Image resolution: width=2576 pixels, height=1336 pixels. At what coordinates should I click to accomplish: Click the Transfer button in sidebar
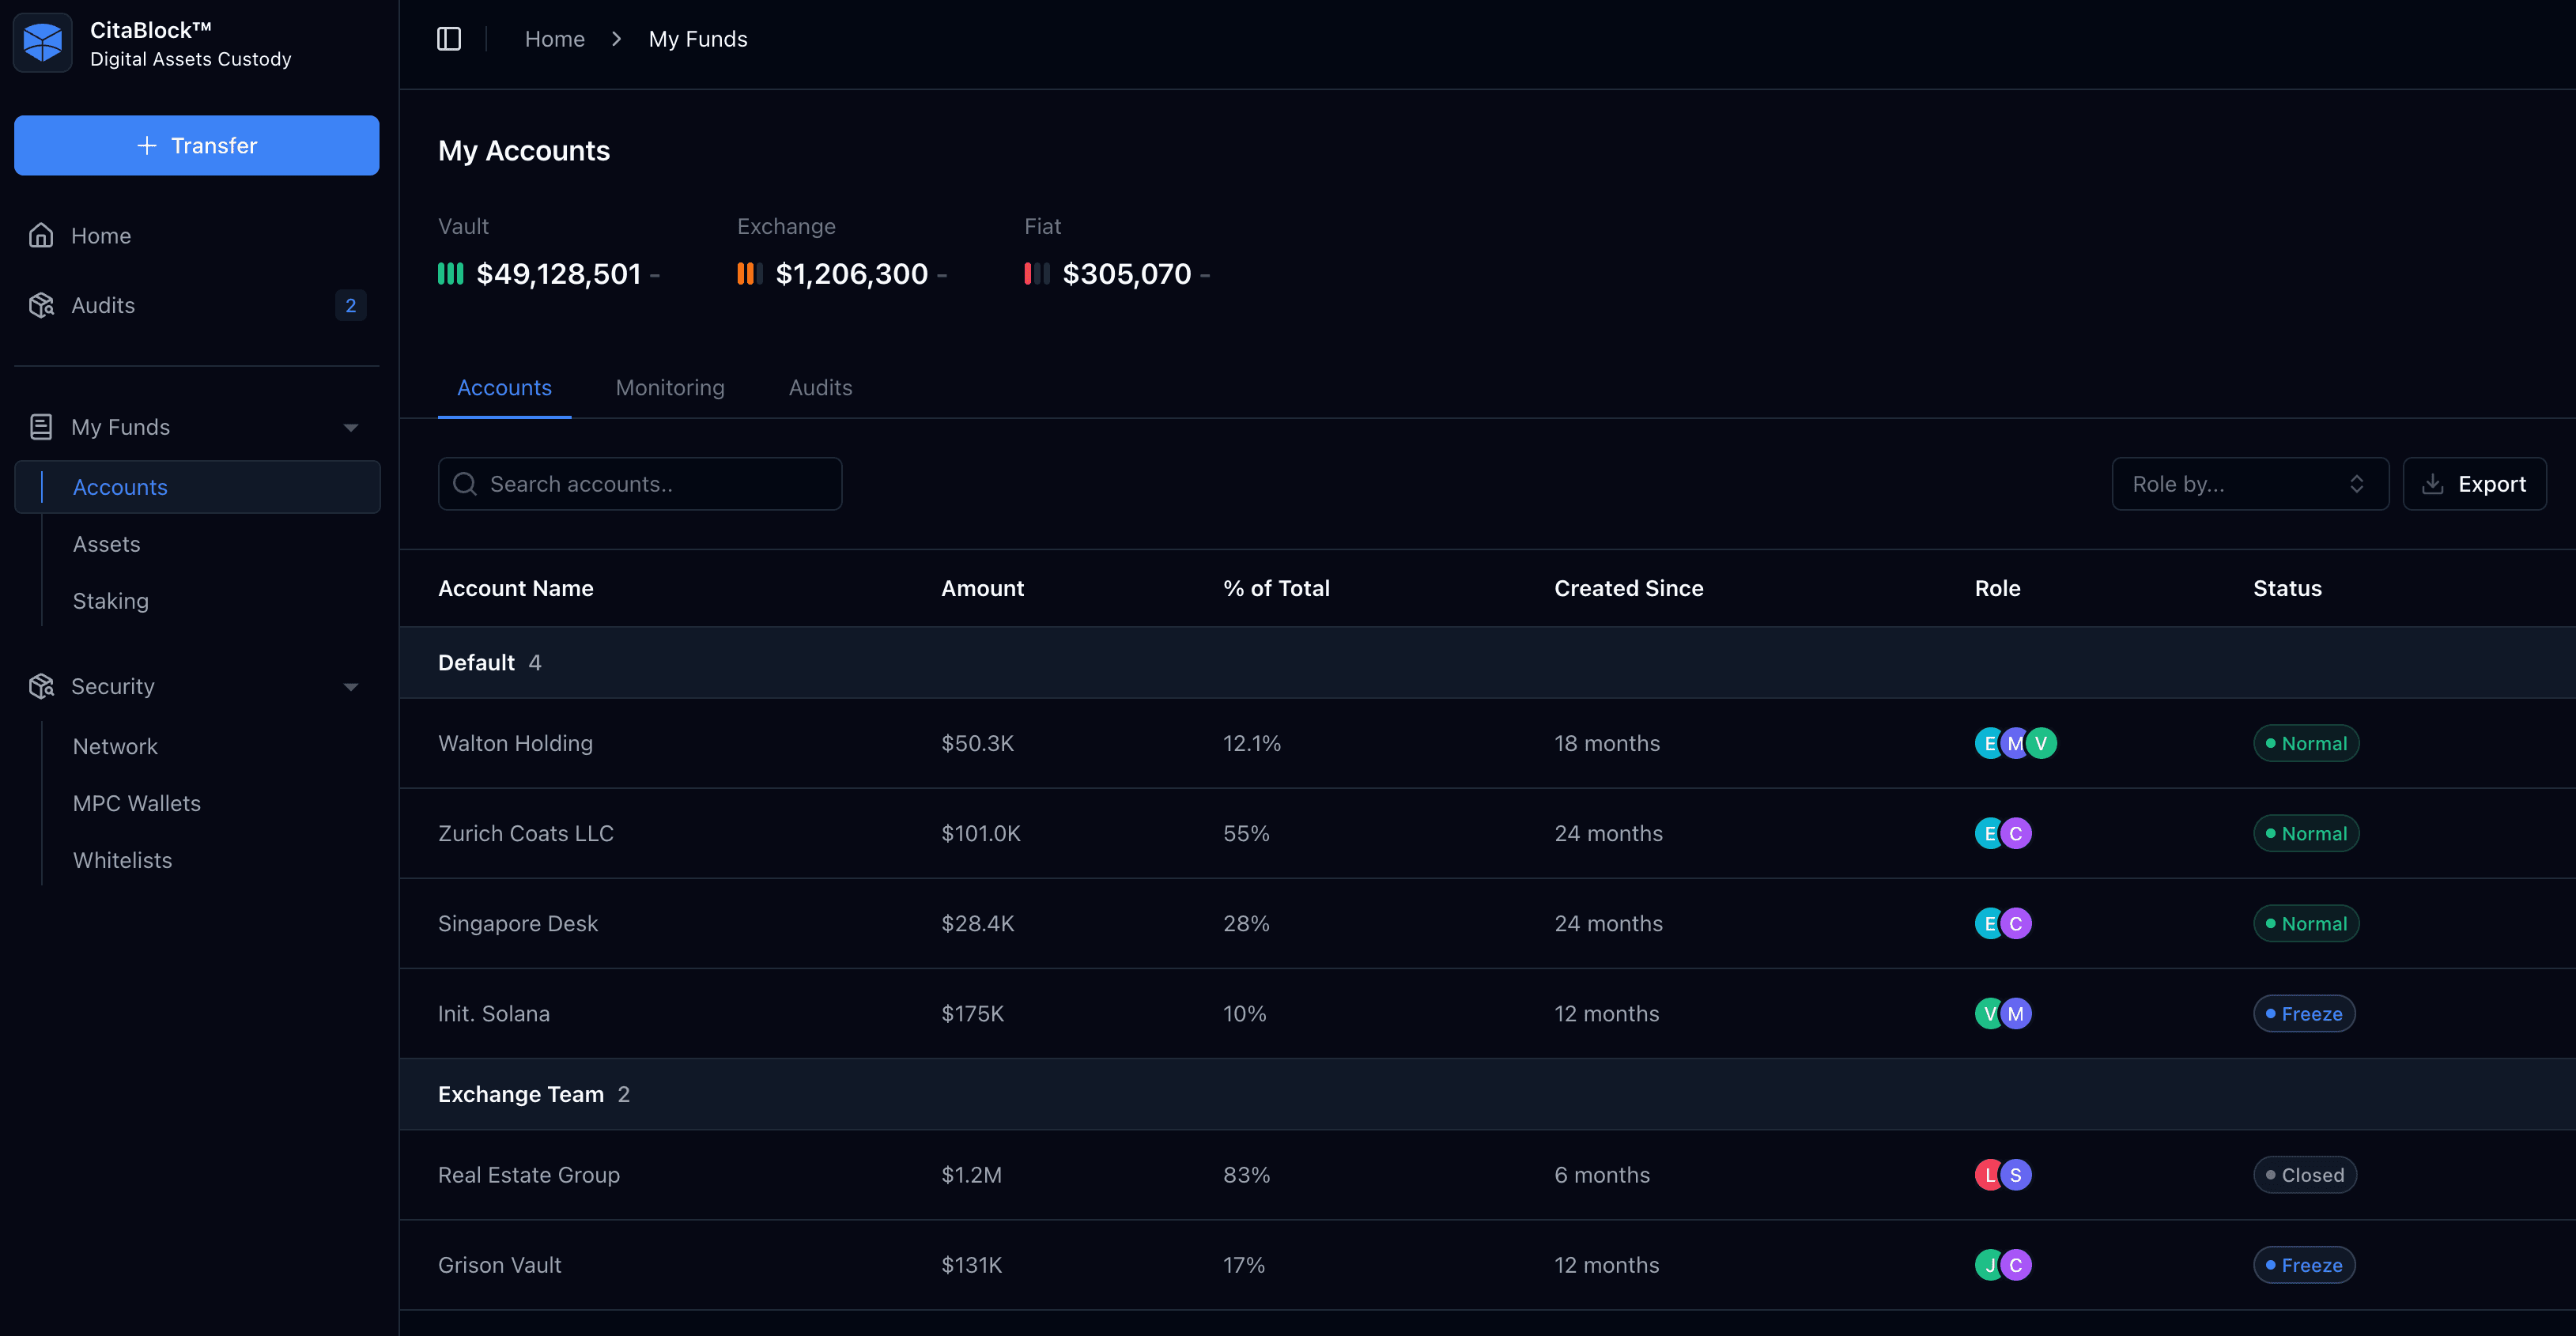tap(196, 145)
